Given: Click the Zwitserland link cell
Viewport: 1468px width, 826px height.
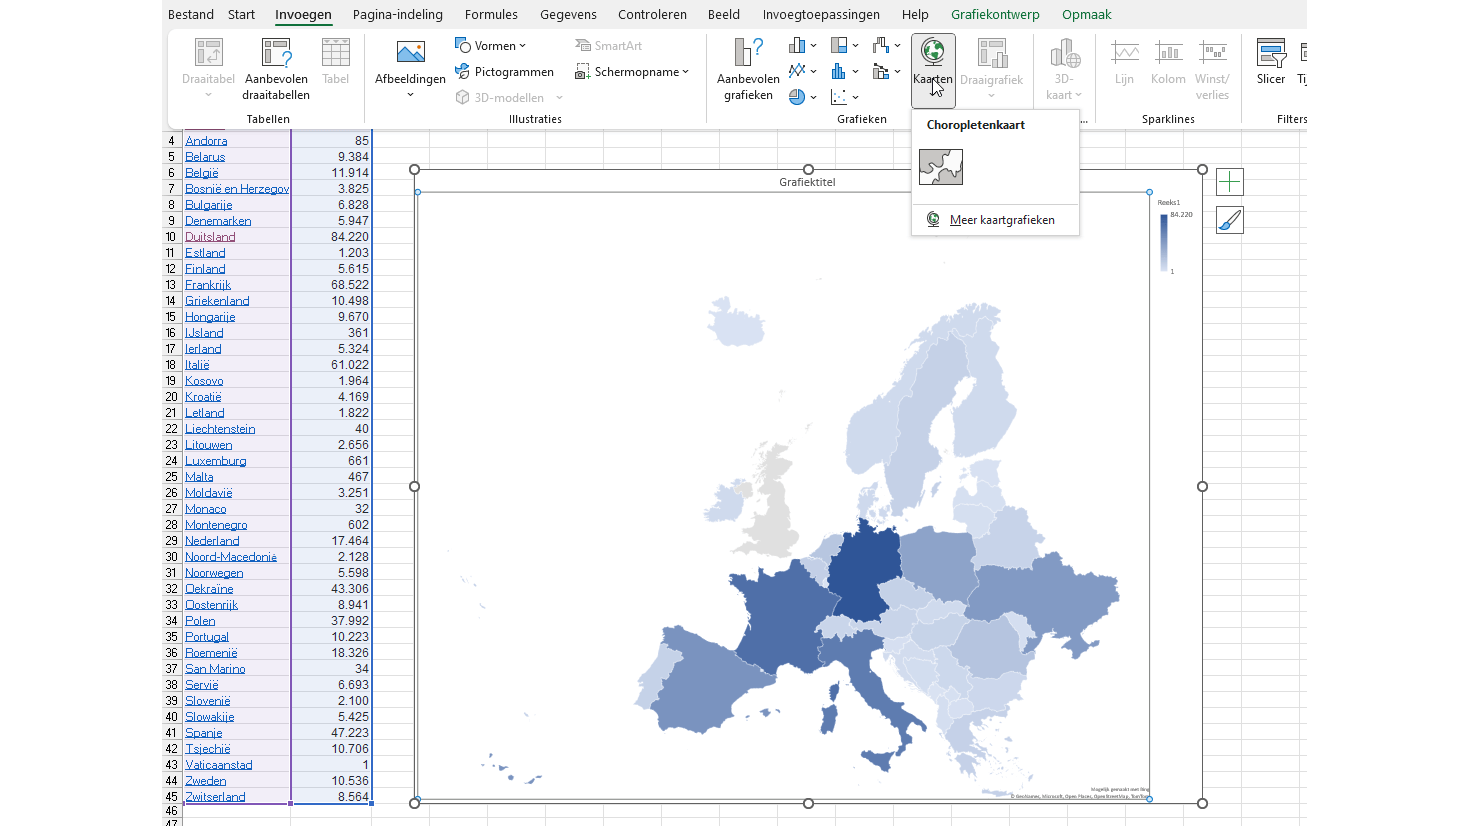Looking at the screenshot, I should click(215, 797).
